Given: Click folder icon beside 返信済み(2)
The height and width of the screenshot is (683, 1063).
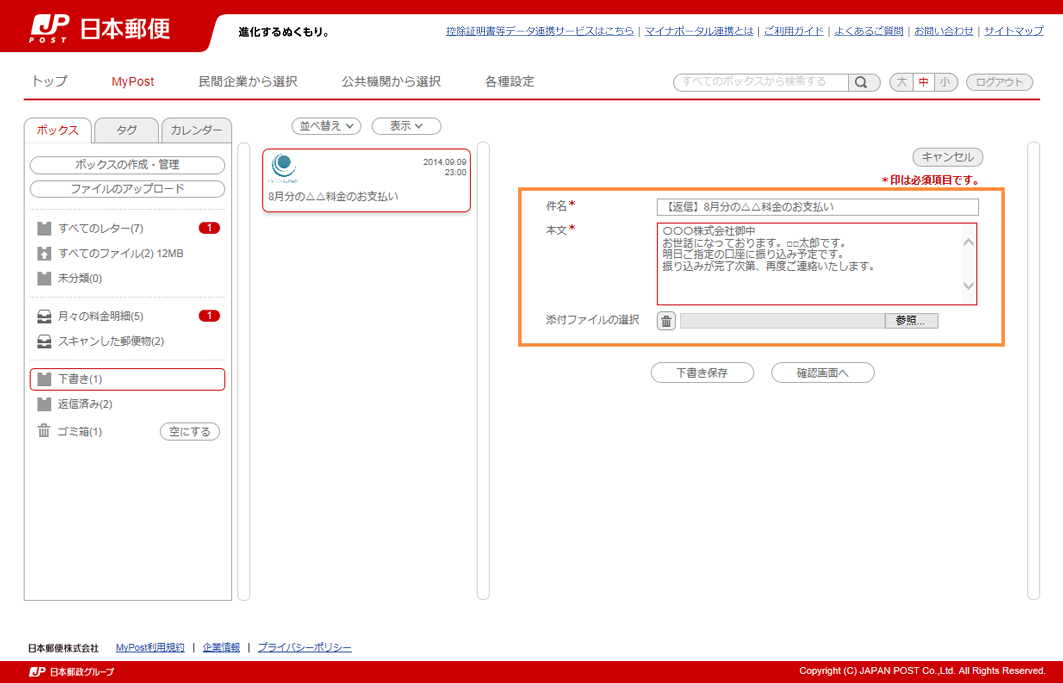Looking at the screenshot, I should 44,404.
